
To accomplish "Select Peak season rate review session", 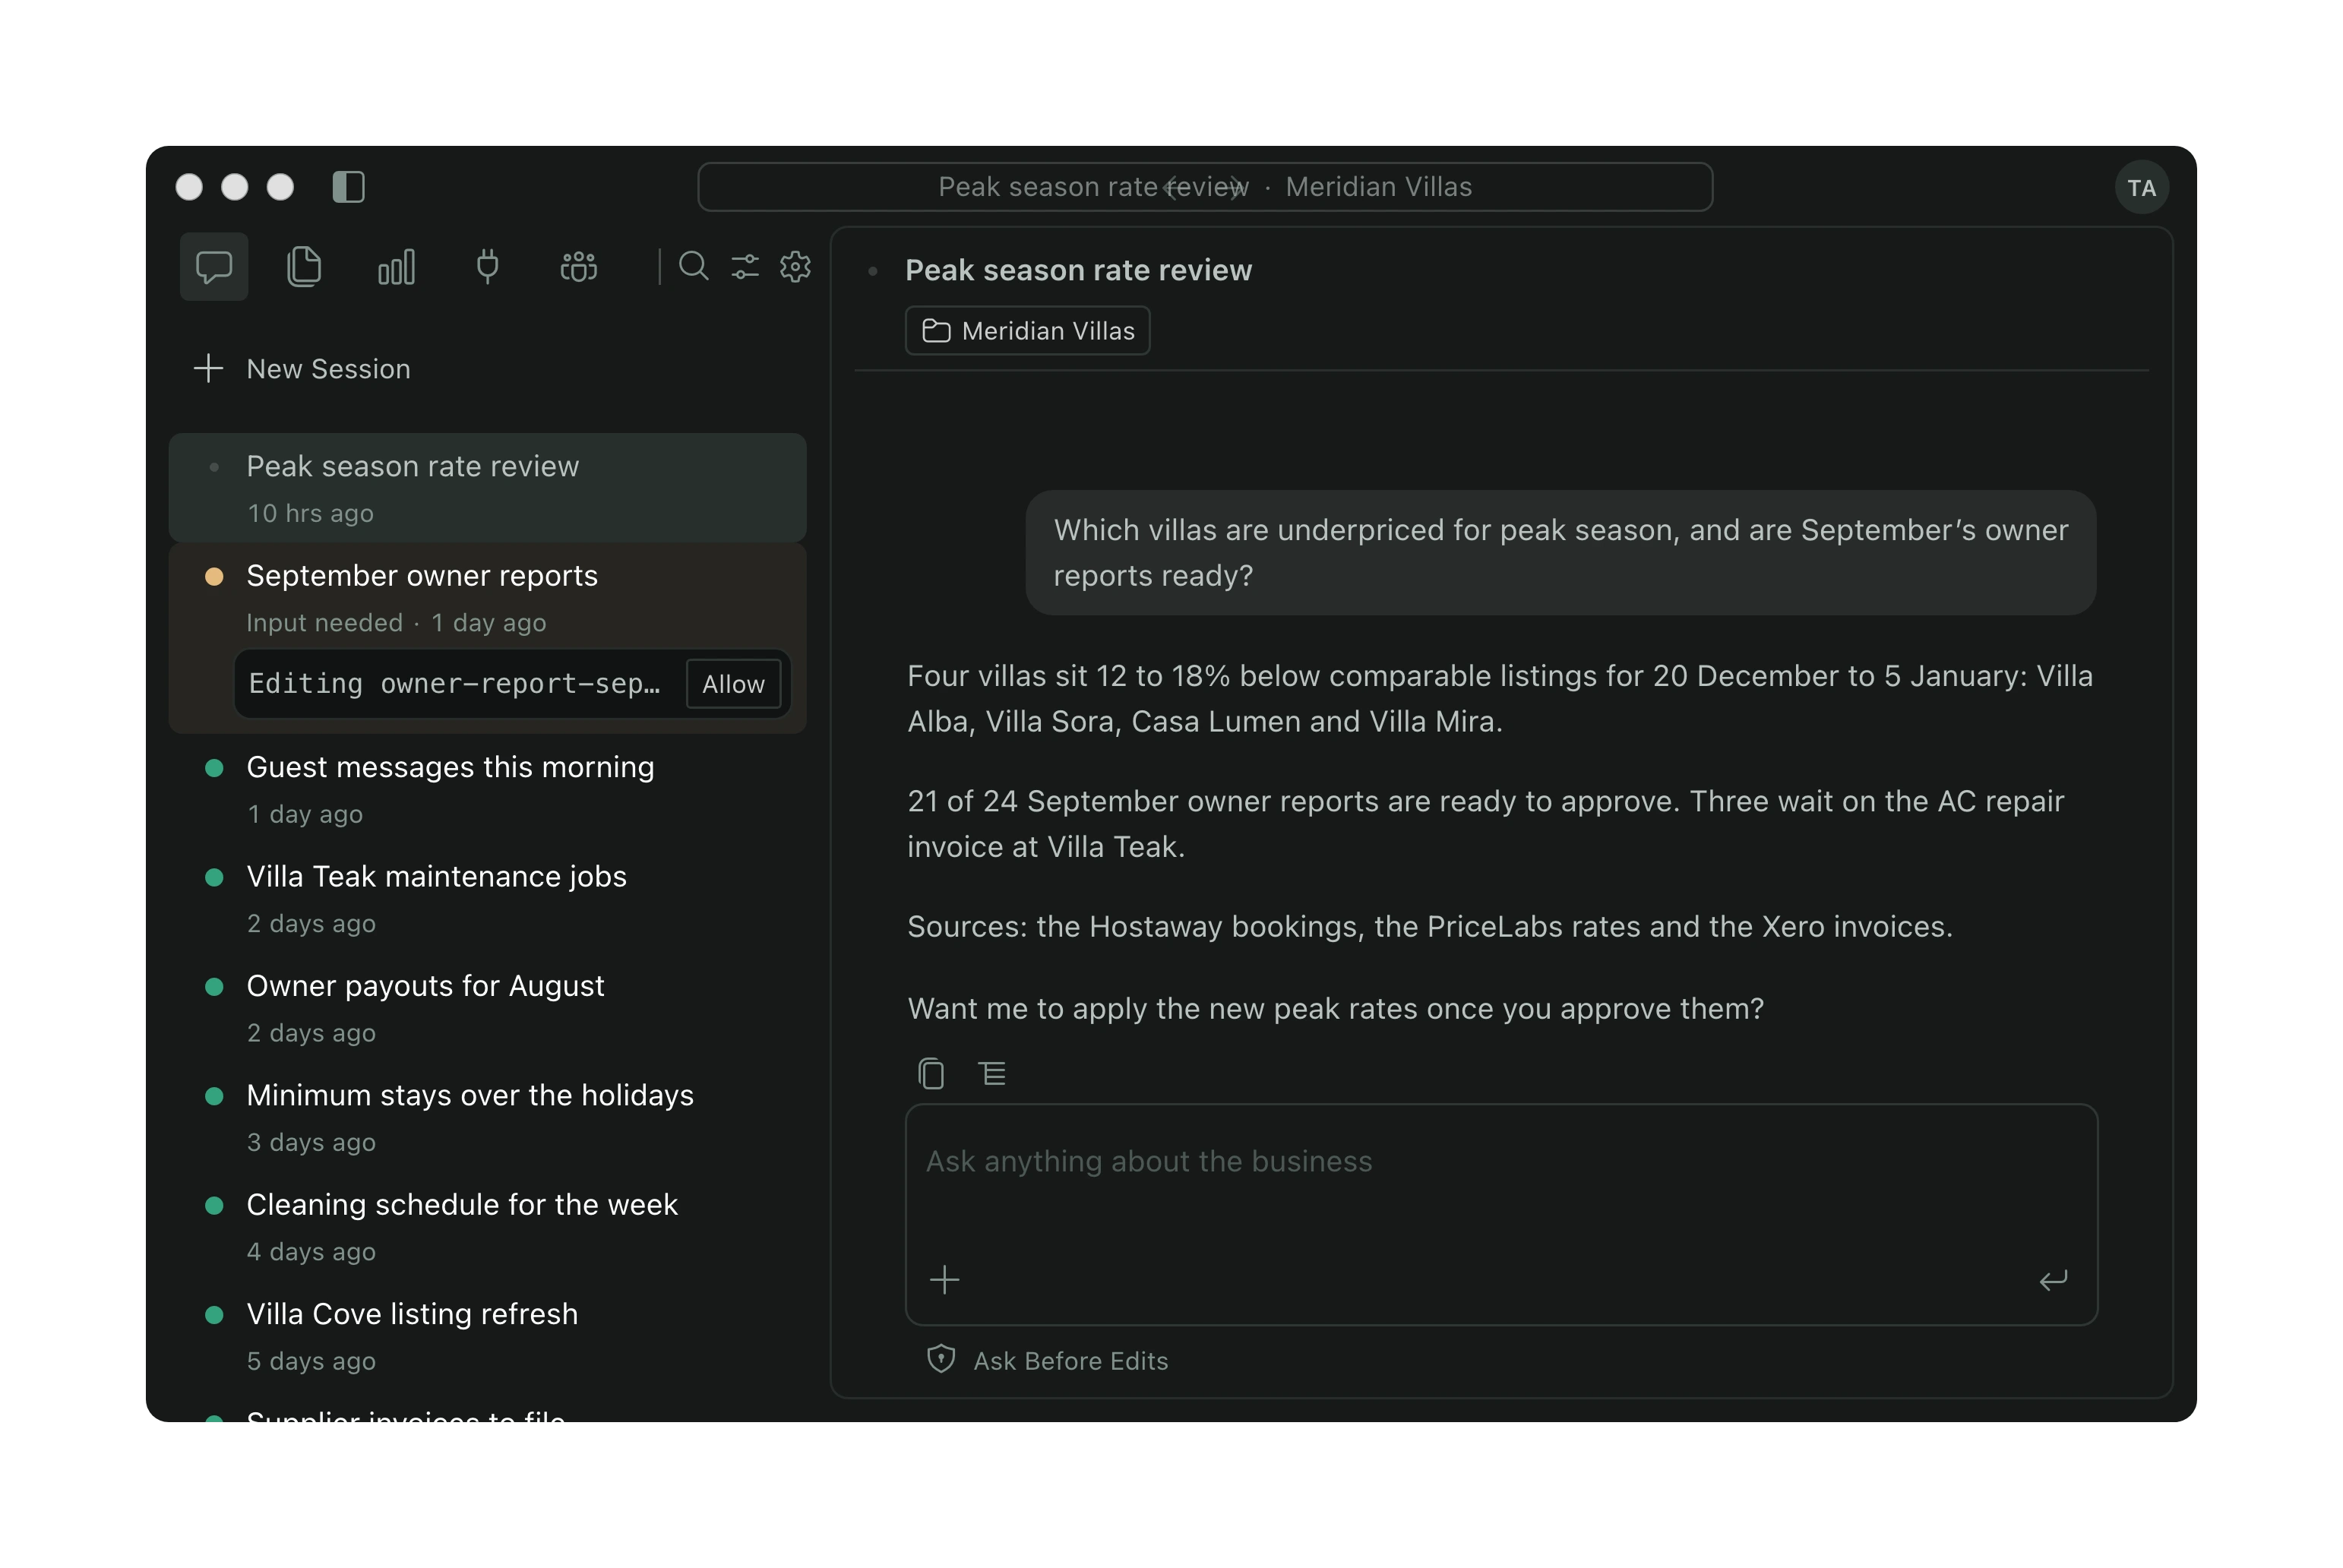I will click(x=487, y=488).
